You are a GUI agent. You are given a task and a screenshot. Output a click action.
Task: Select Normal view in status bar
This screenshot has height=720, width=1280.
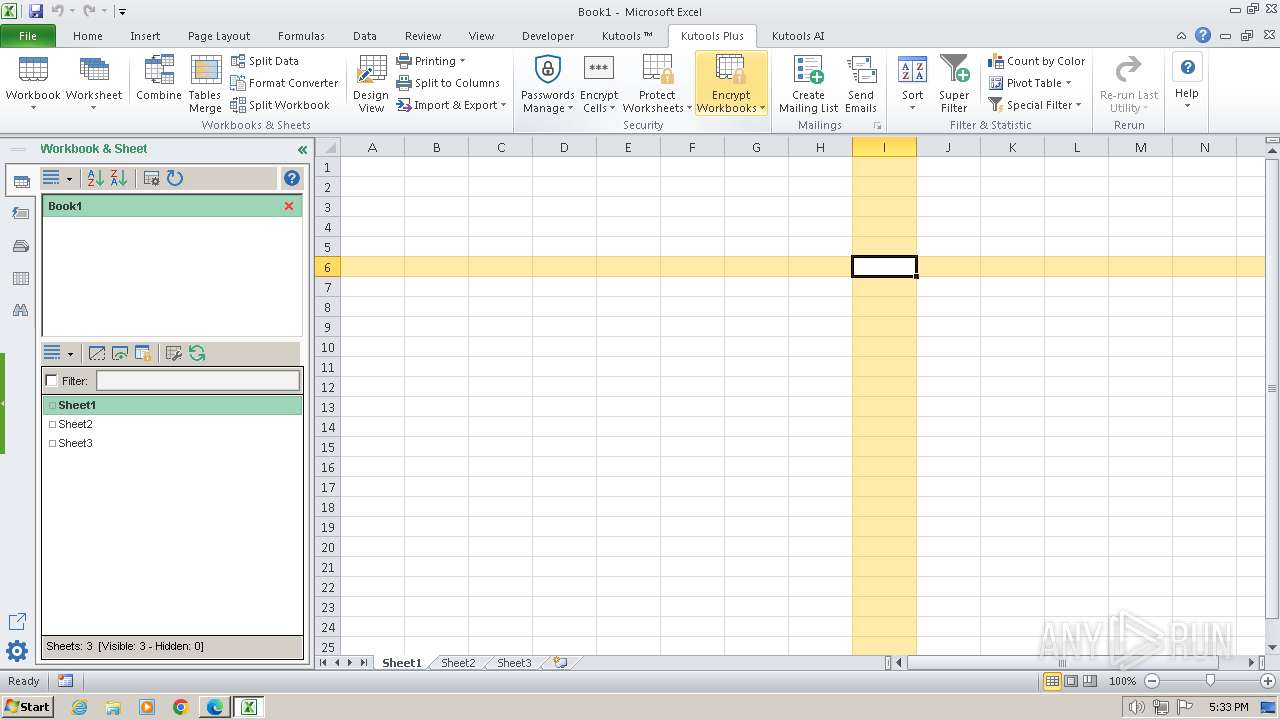point(1052,681)
